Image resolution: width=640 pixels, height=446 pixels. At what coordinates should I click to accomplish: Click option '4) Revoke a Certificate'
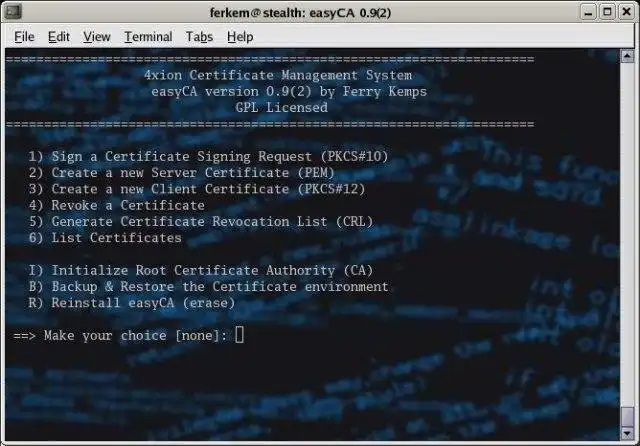tap(117, 205)
